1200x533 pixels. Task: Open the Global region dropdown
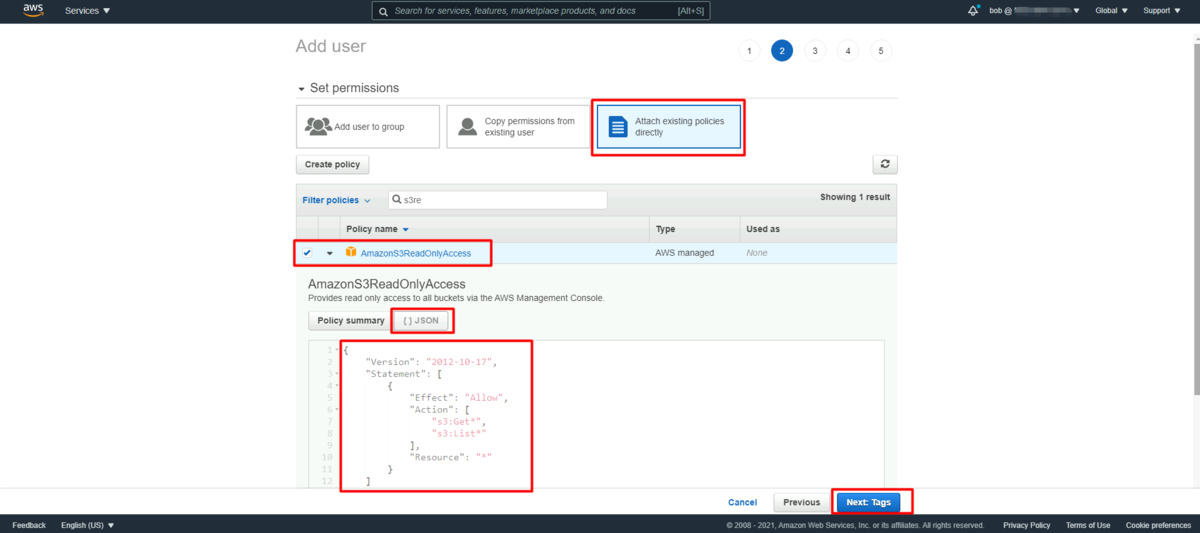click(1112, 10)
